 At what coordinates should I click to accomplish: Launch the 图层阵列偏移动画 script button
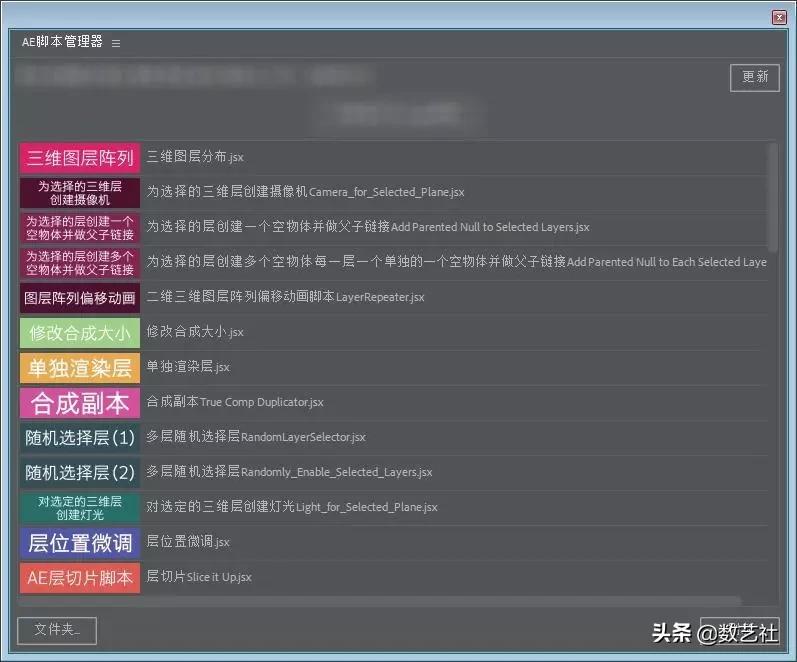(x=80, y=298)
